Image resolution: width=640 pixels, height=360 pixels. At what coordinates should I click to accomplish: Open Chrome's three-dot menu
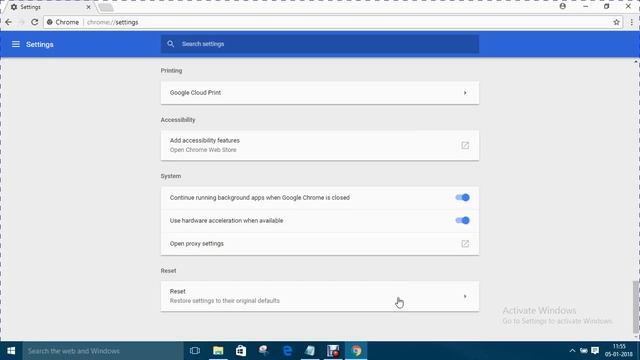click(x=631, y=22)
